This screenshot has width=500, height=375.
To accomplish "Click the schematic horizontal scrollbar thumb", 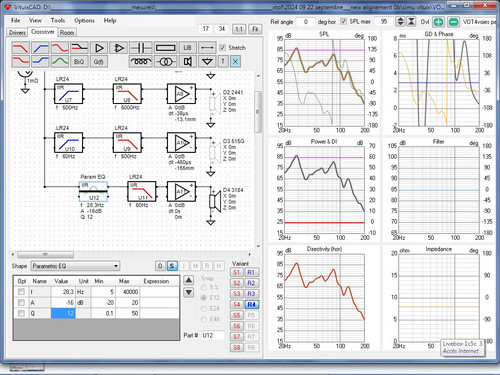I will pos(45,255).
